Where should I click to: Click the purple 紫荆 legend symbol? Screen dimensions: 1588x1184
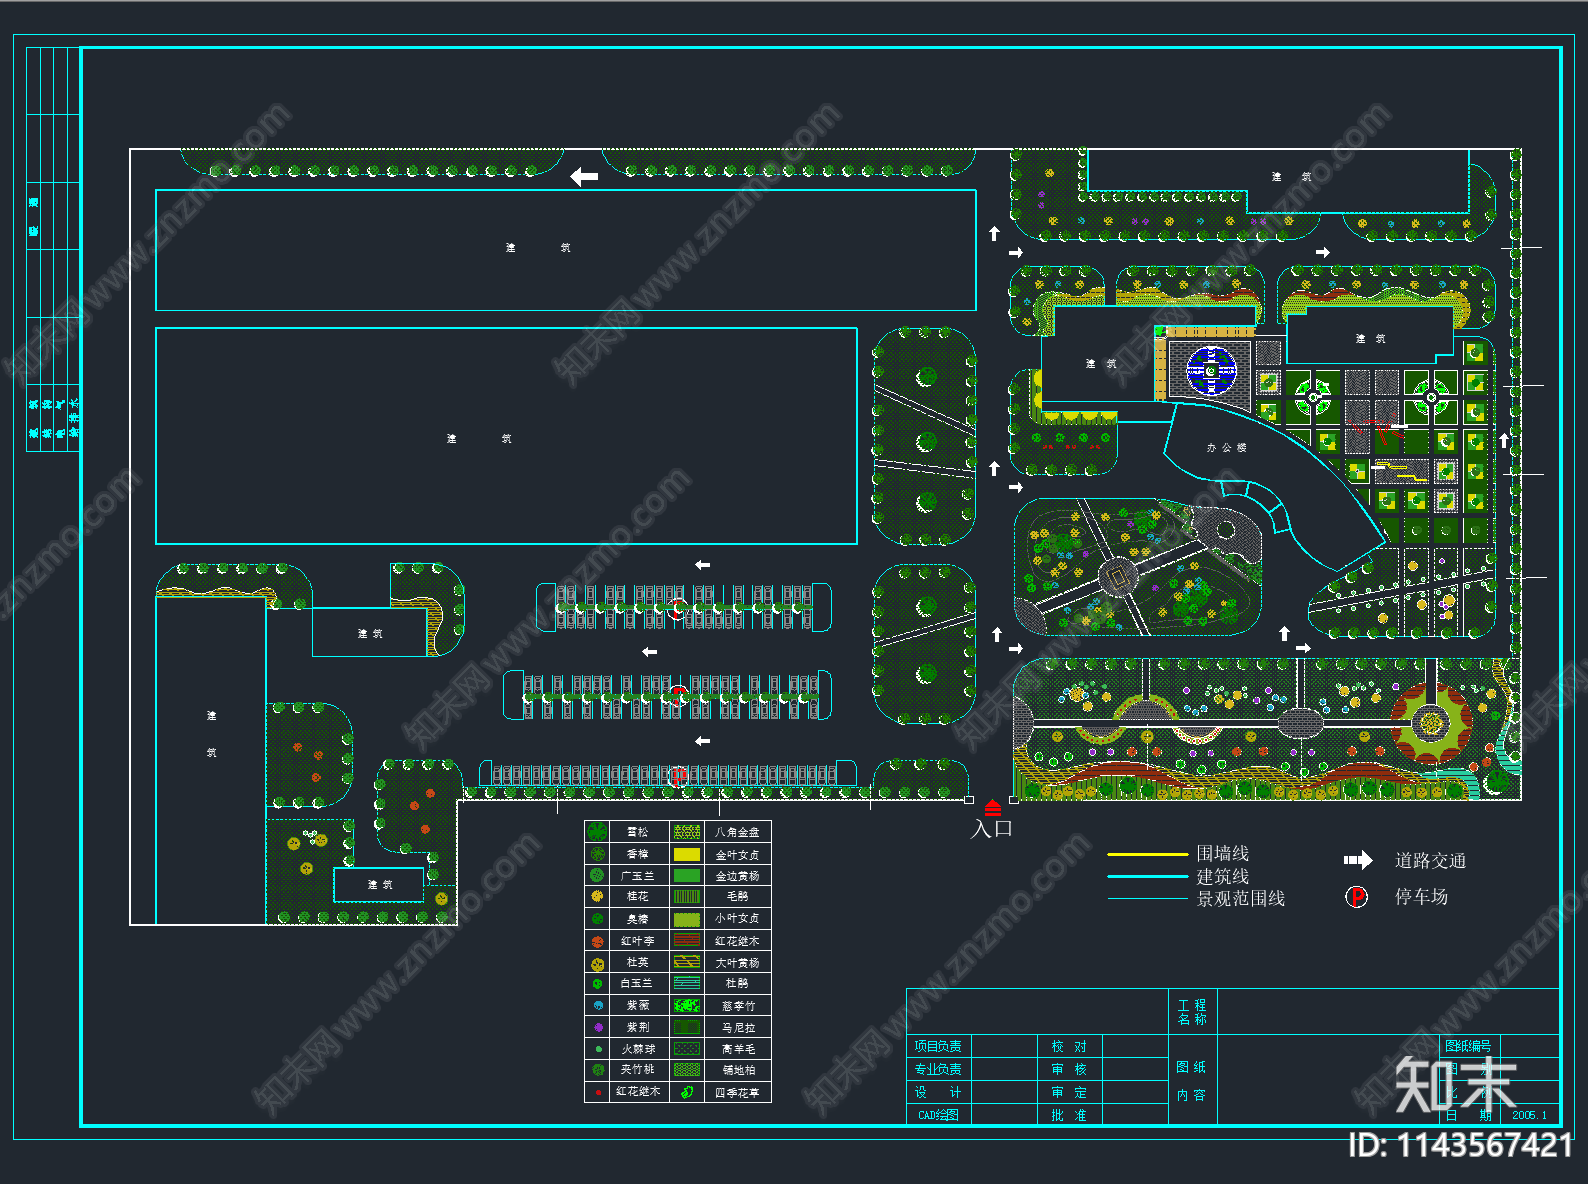click(x=598, y=1027)
